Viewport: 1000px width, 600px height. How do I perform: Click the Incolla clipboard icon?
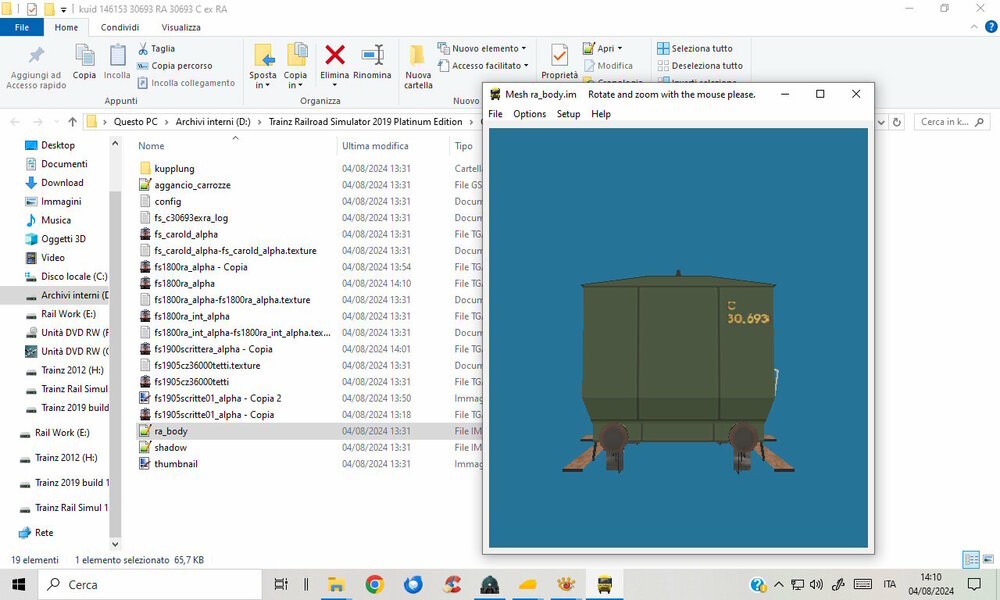click(x=117, y=55)
